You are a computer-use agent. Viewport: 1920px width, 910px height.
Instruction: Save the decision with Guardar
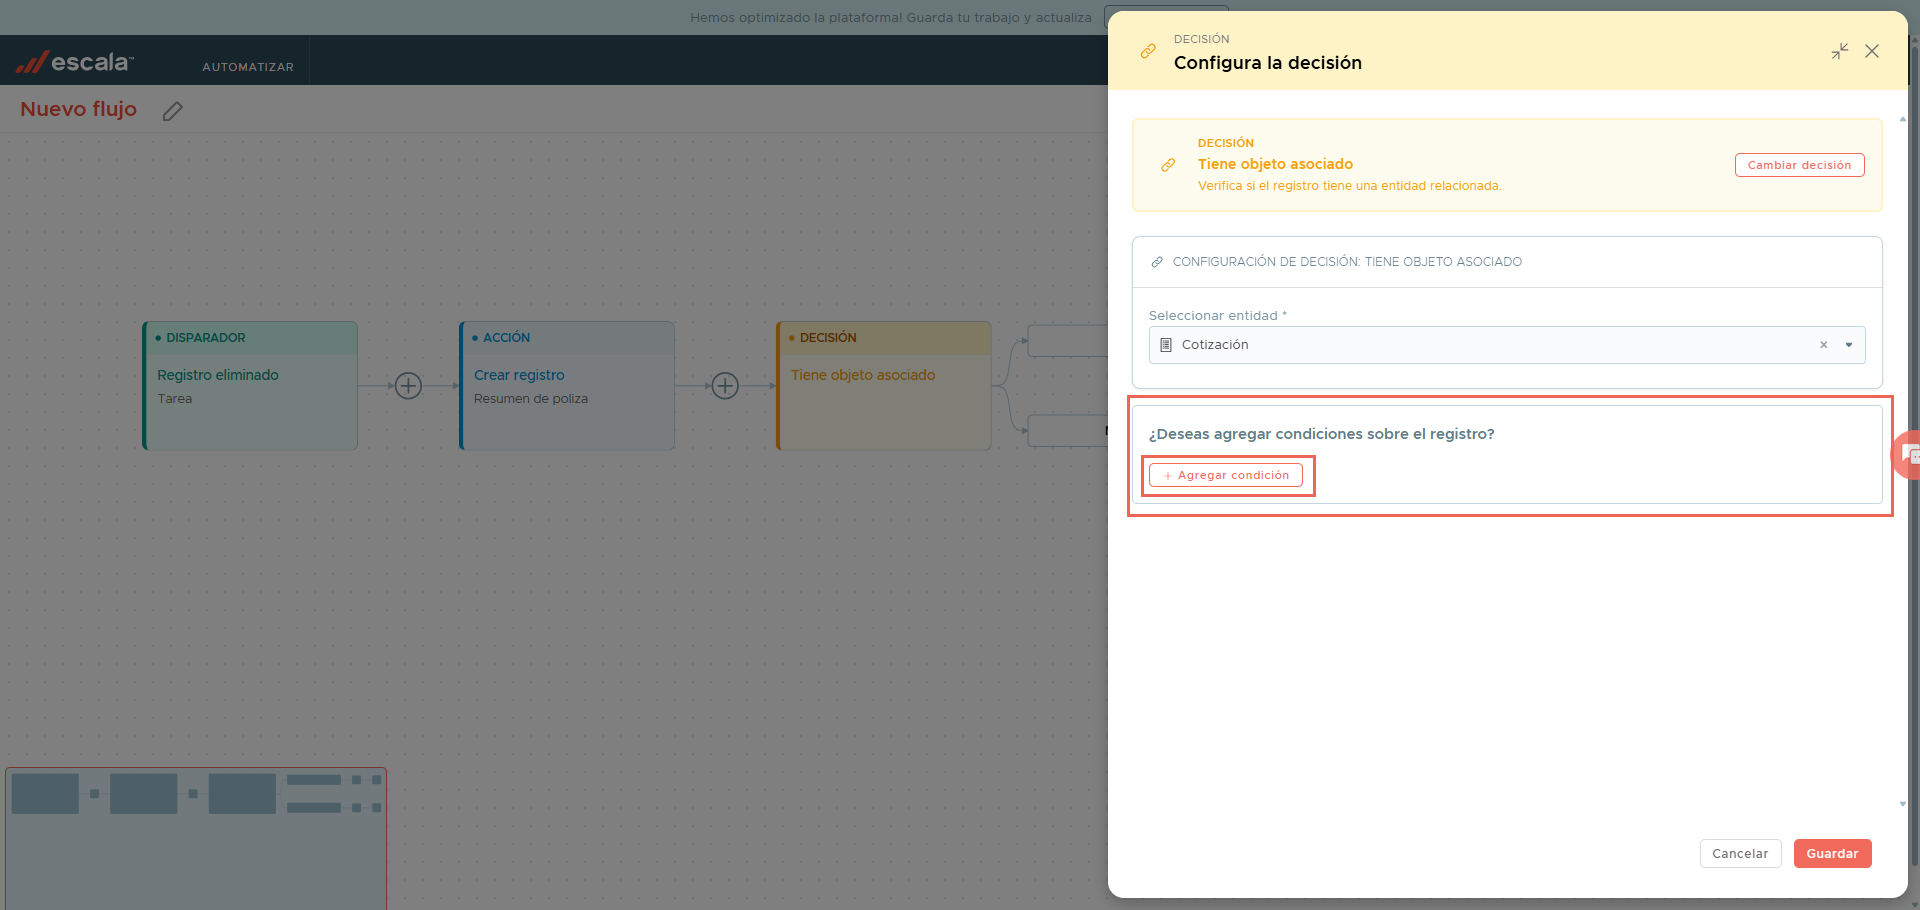click(x=1832, y=853)
